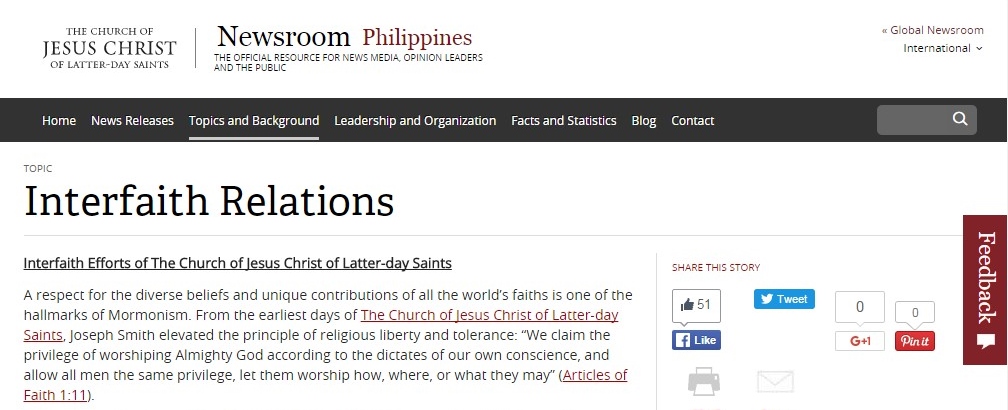Screen dimensions: 1008x410
Task: Click the Google +1 button
Action: click(859, 341)
